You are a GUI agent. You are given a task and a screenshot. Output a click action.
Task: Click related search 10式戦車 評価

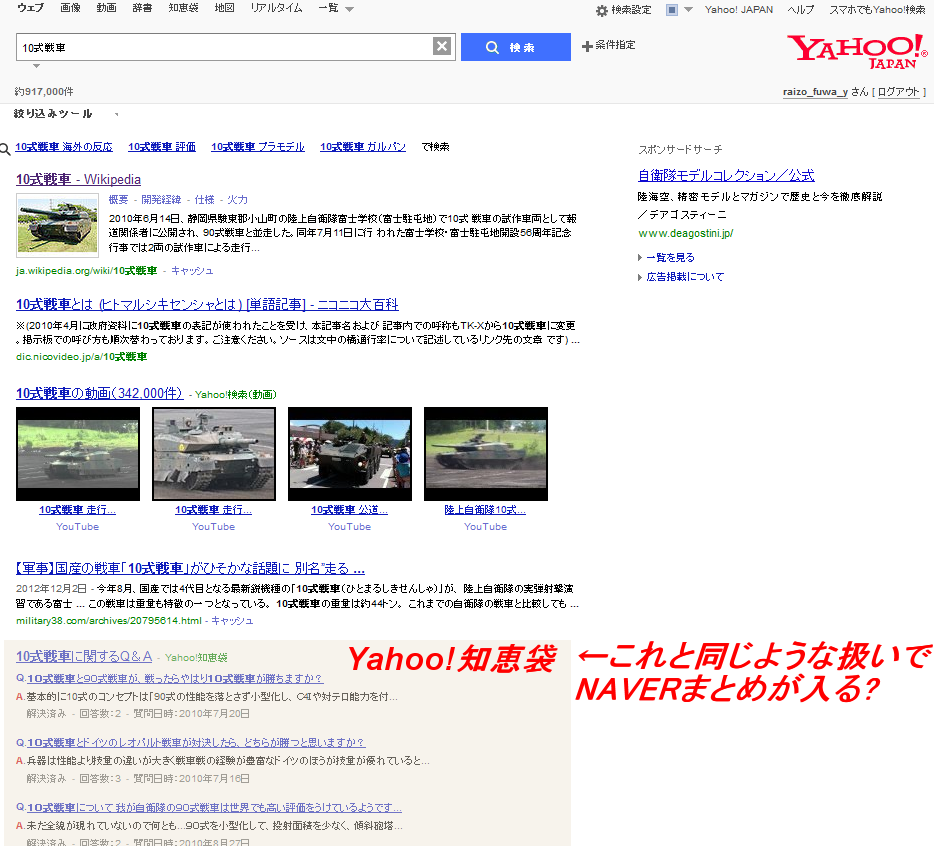(162, 147)
